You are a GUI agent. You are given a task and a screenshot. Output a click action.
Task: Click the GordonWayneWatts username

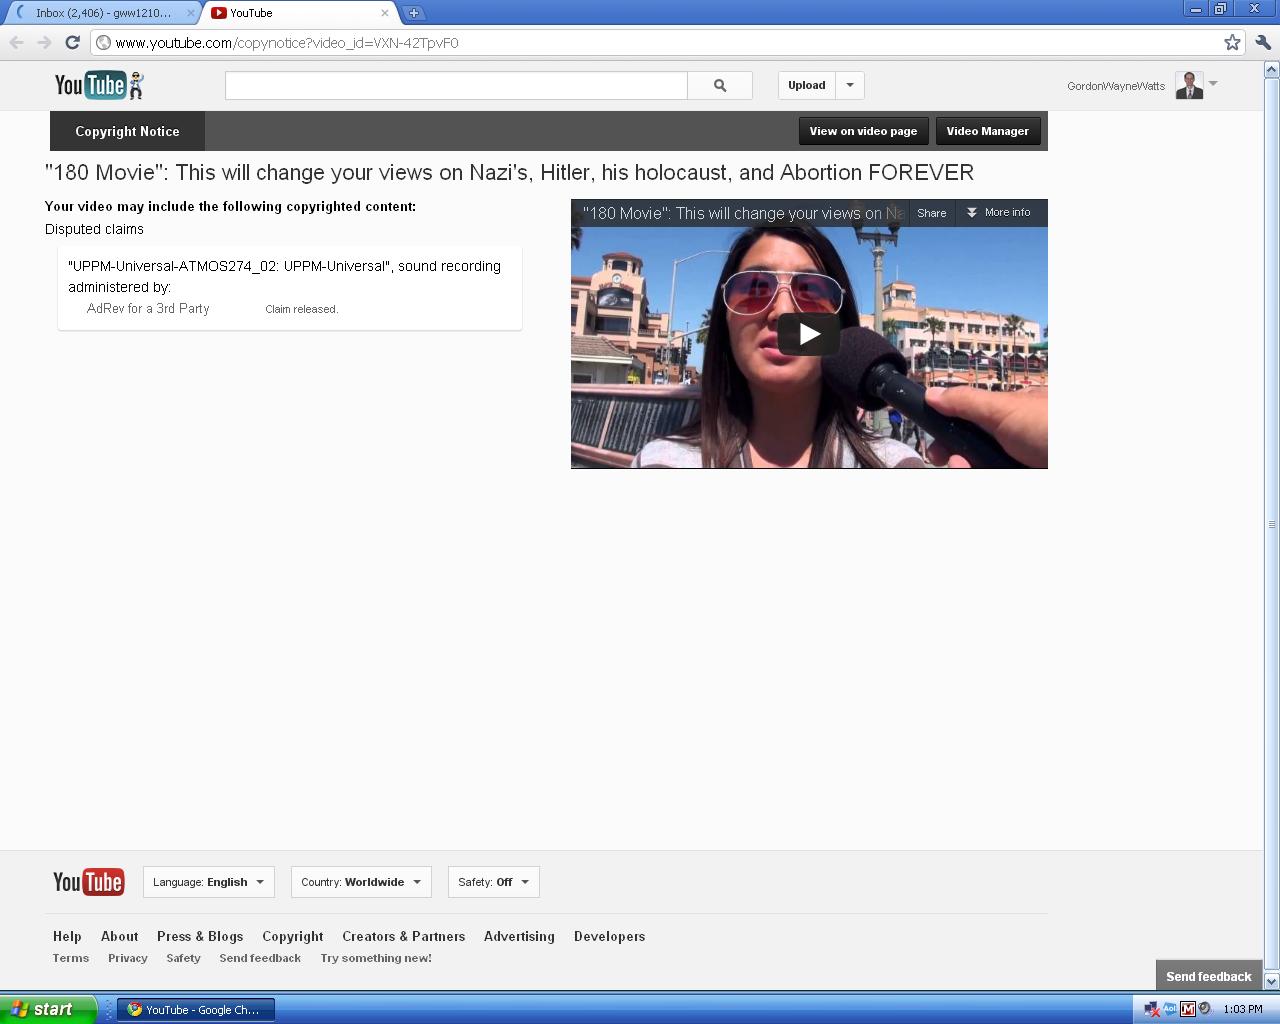[x=1116, y=86]
